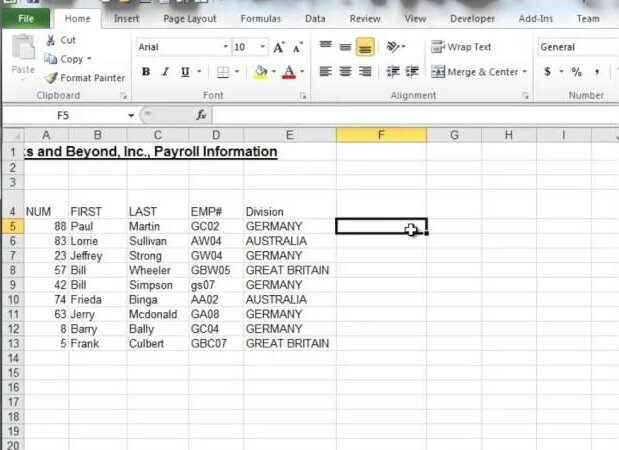
Task: Switch to the Data tab
Action: (x=315, y=19)
